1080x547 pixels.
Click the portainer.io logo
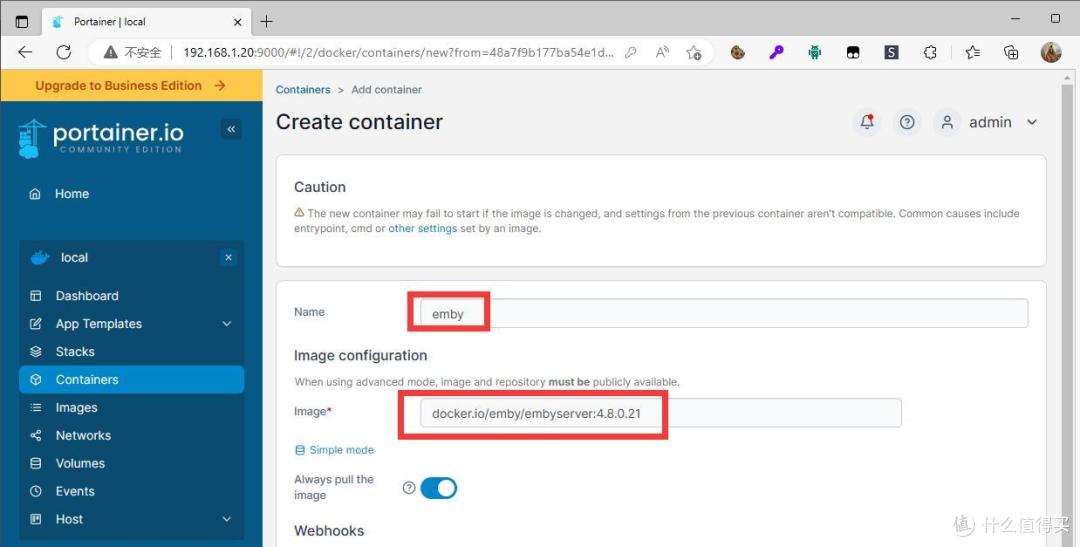(x=101, y=138)
